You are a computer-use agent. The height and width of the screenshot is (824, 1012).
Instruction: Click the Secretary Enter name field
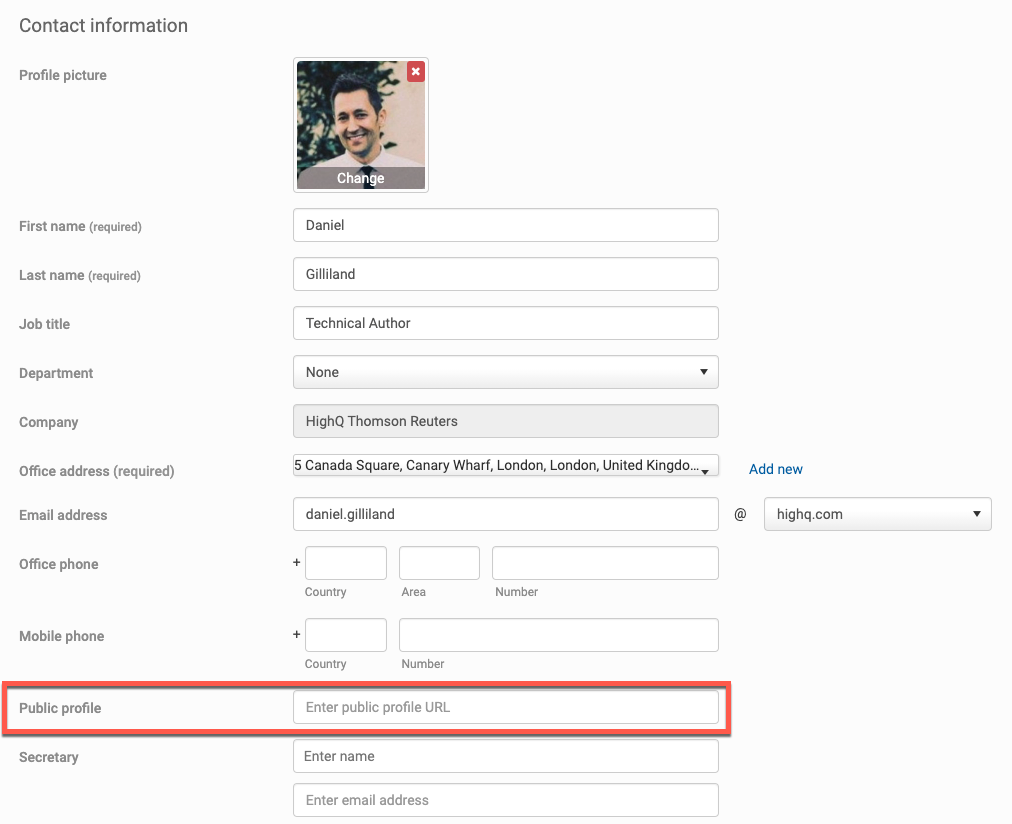pos(505,756)
